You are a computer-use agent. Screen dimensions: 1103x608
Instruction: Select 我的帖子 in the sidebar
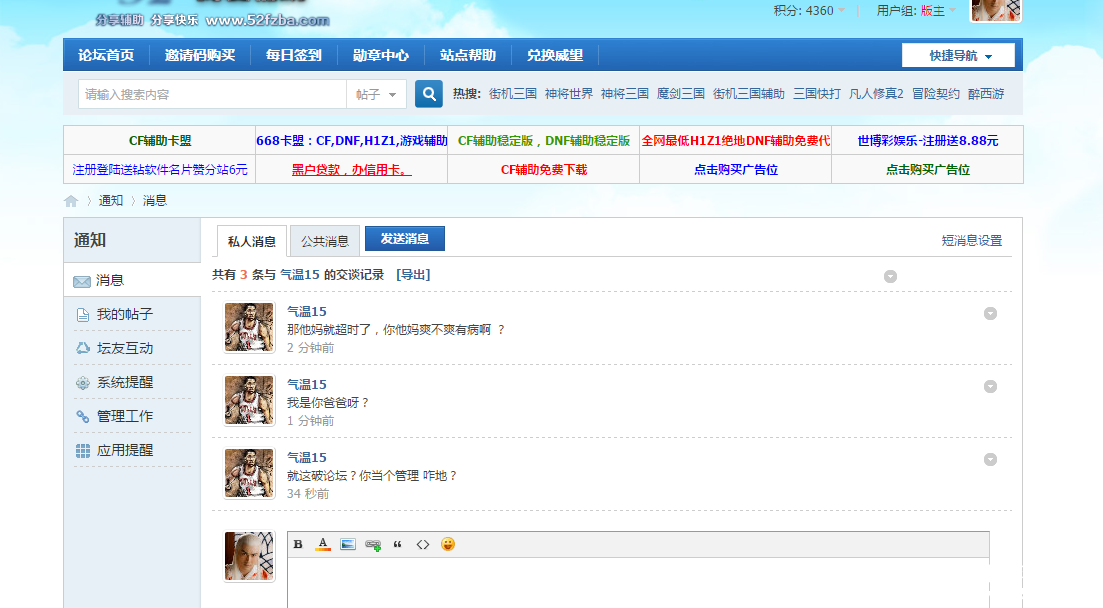pyautogui.click(x=132, y=314)
